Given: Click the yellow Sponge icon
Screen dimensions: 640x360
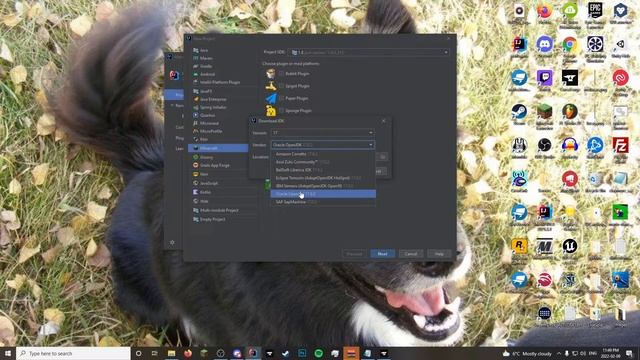Looking at the screenshot, I should click(x=271, y=110).
